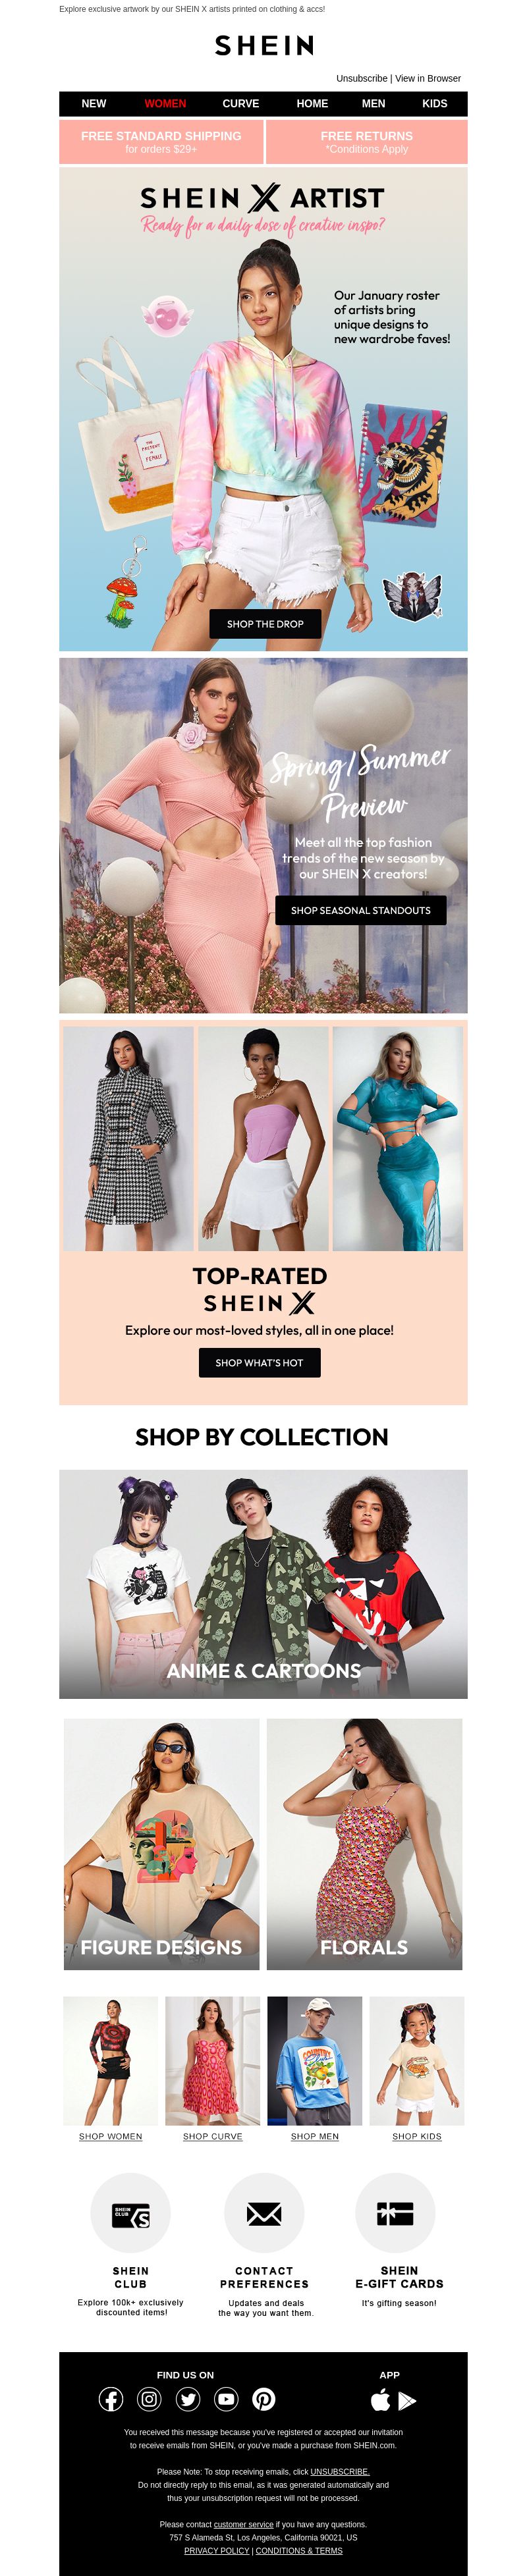527x2576 pixels.
Task: Open SHEIN Instagram icon in footer
Action: tap(149, 2398)
